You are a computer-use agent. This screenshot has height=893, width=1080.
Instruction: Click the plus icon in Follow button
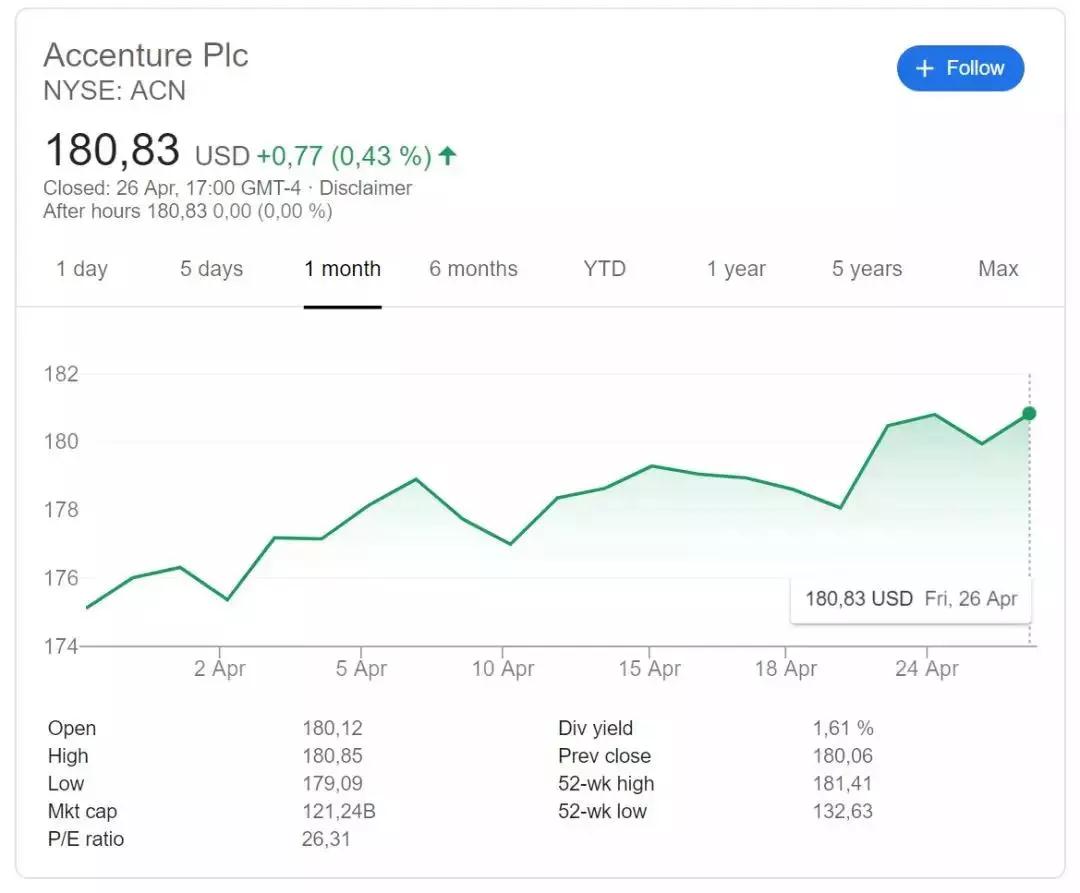click(x=925, y=68)
